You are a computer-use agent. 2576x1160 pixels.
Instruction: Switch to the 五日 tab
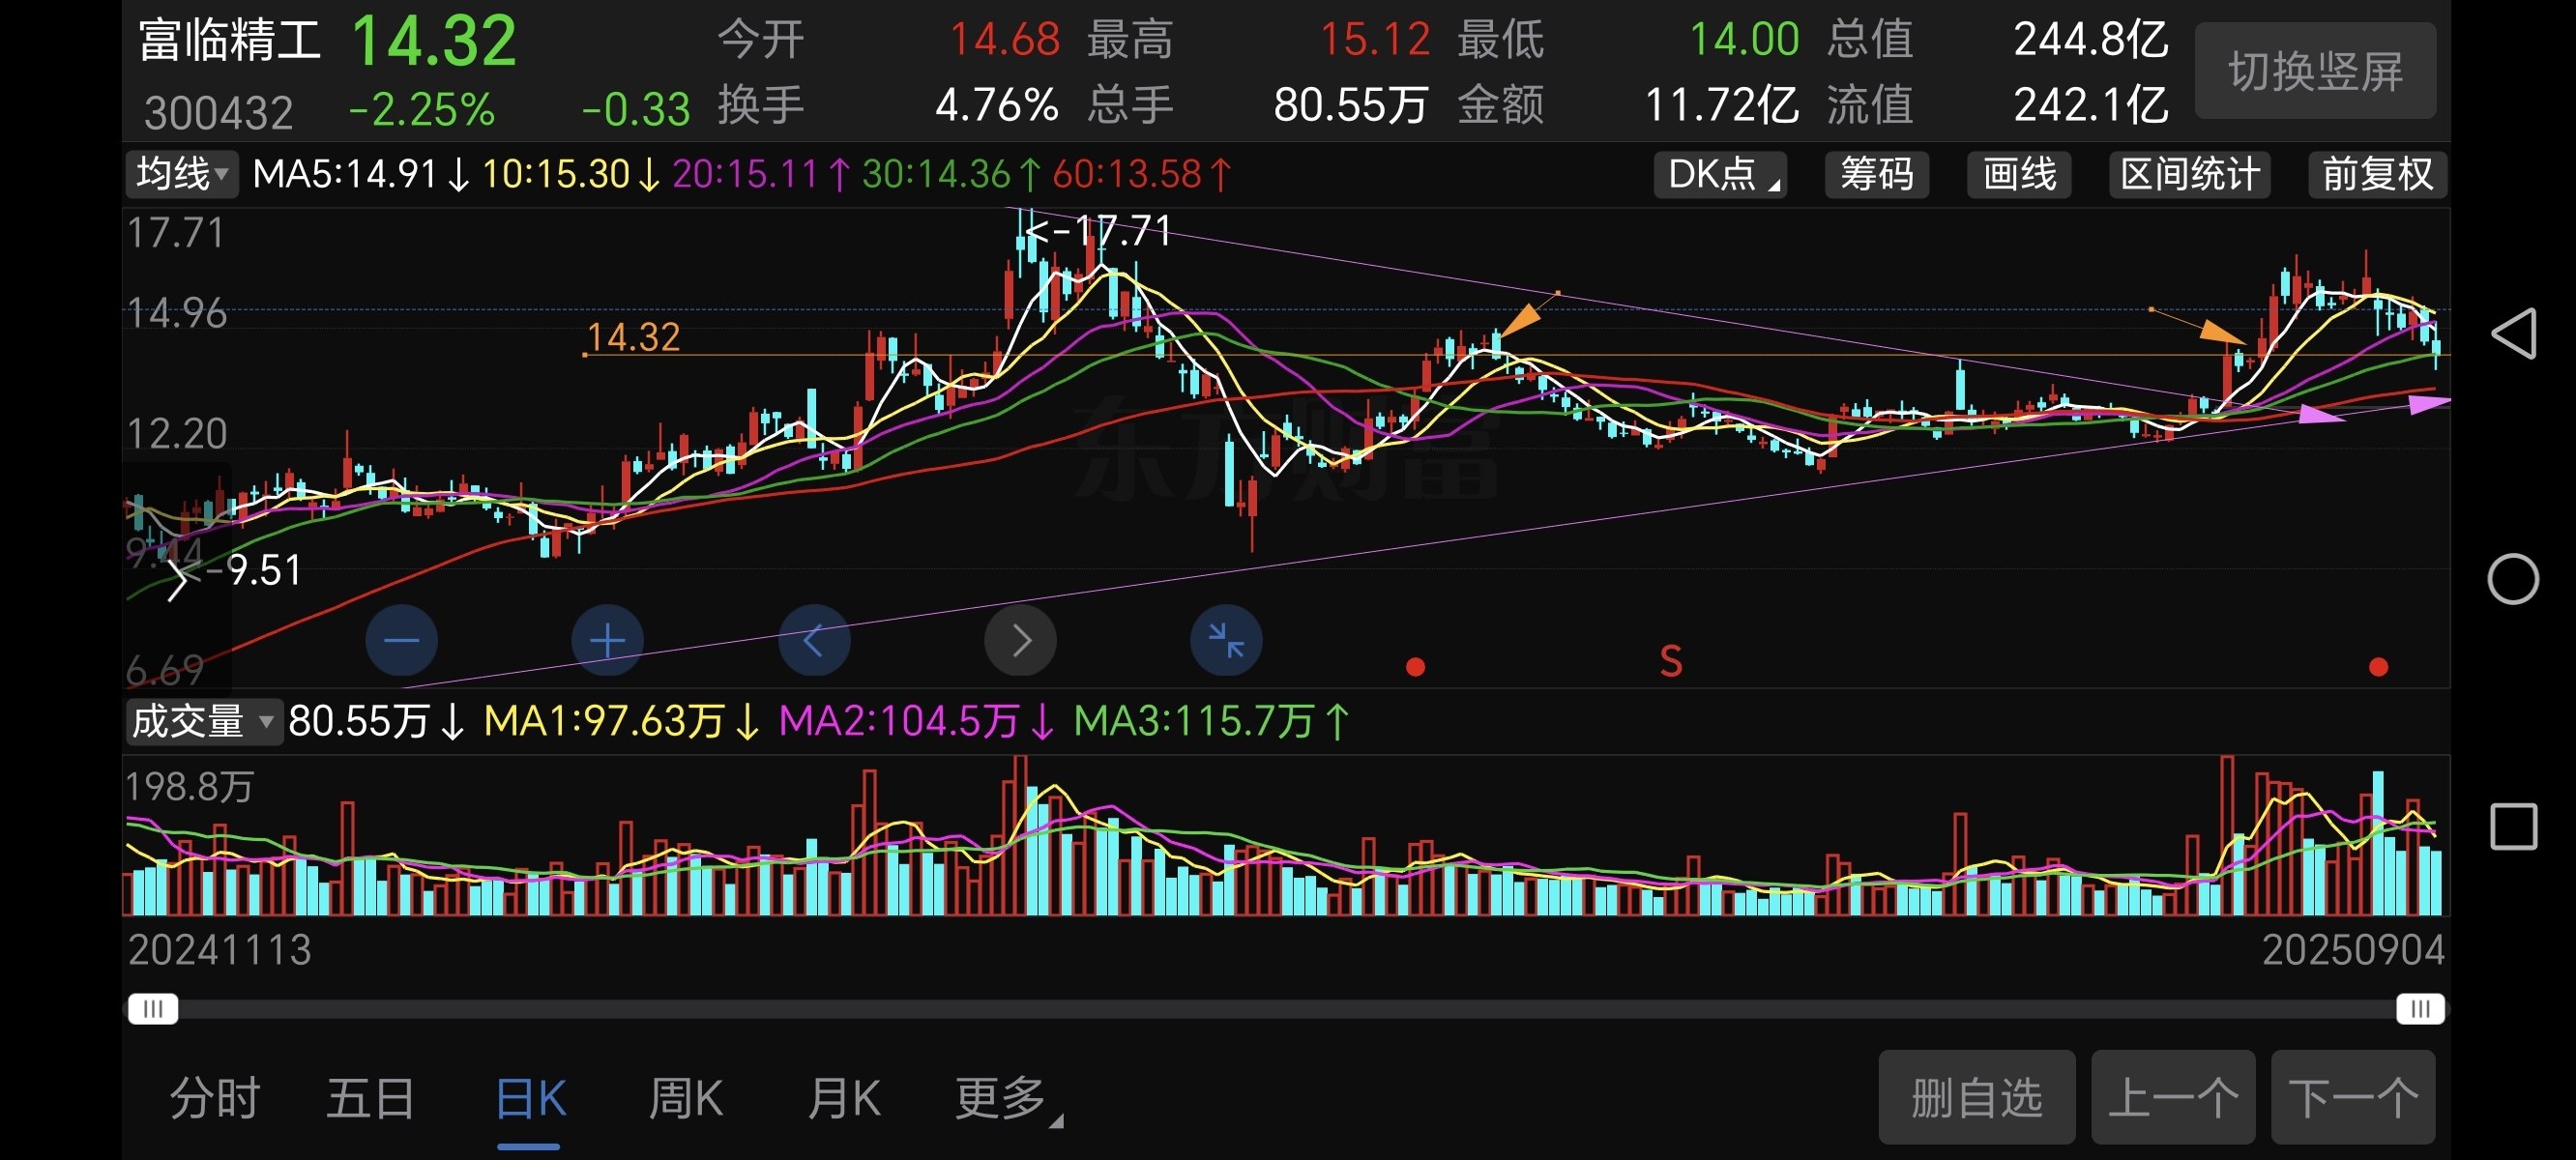pos(370,1098)
